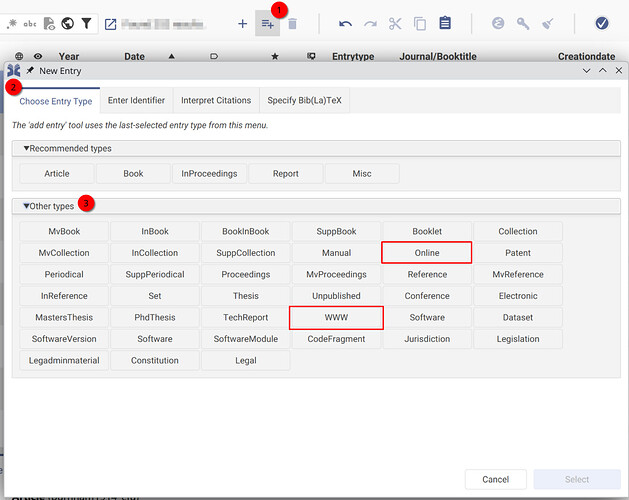Switch to Enter Identifier tab
Image resolution: width=629 pixels, height=500 pixels.
click(136, 100)
